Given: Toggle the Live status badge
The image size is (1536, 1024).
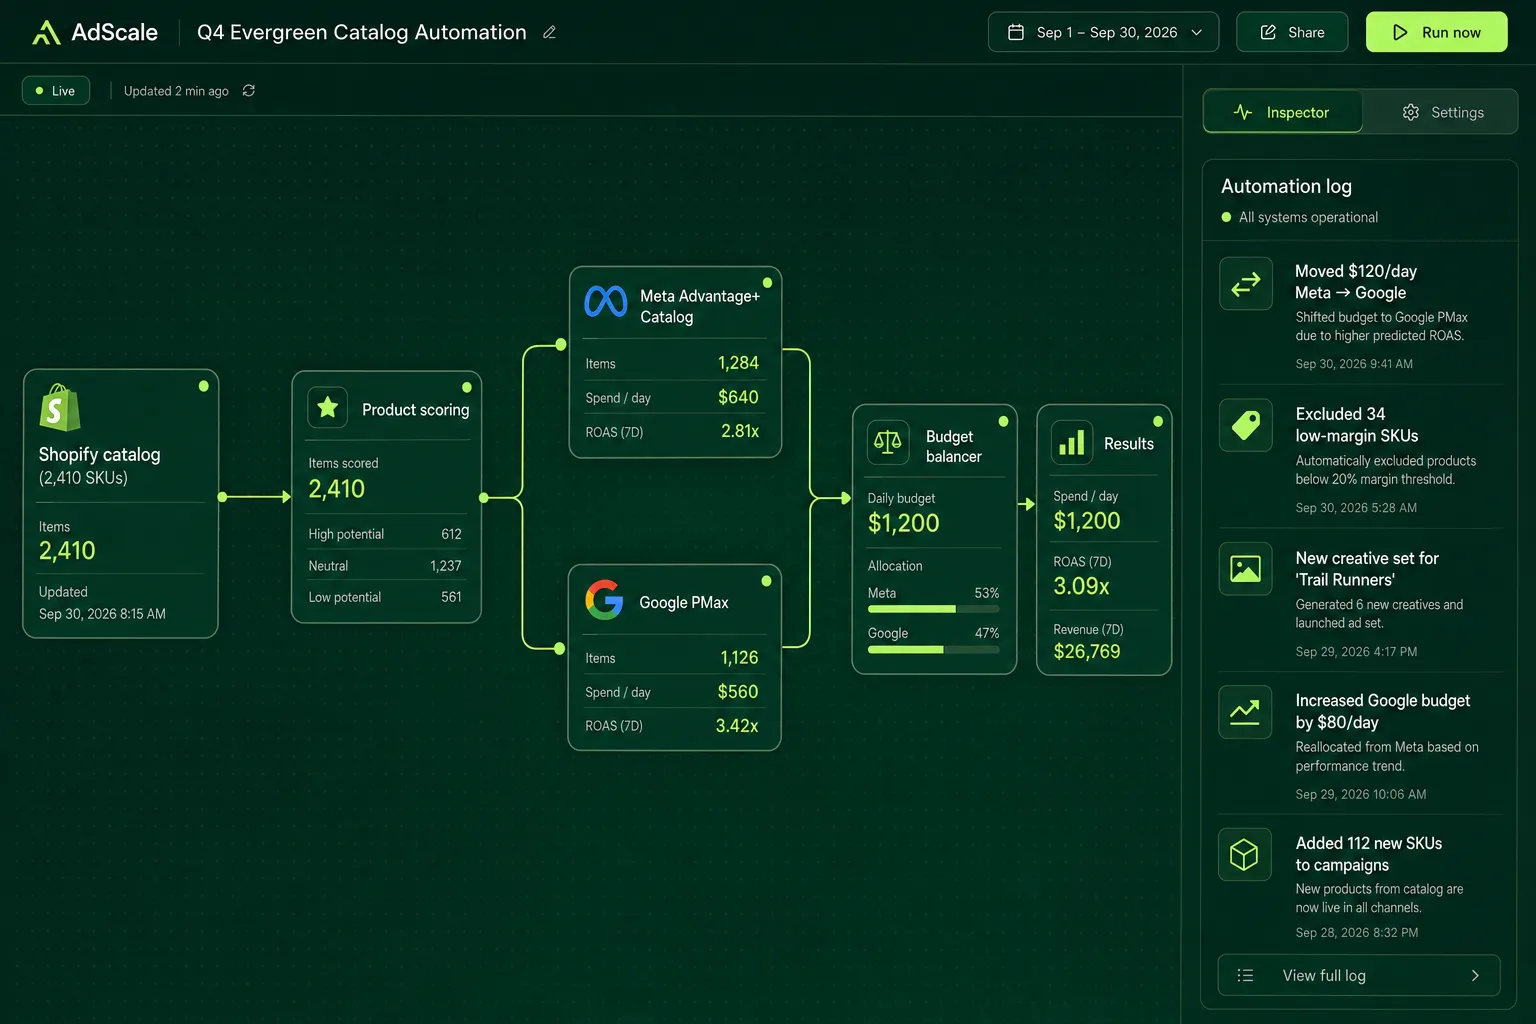Looking at the screenshot, I should click(56, 90).
